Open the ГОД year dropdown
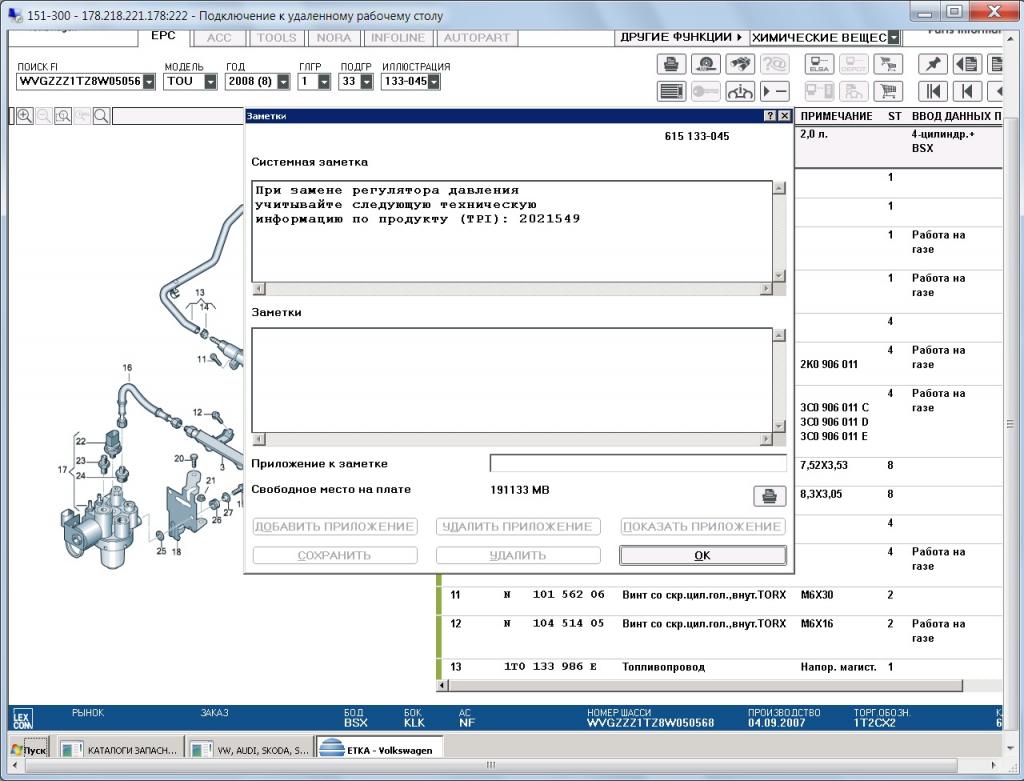The width and height of the screenshot is (1024, 781). (283, 82)
